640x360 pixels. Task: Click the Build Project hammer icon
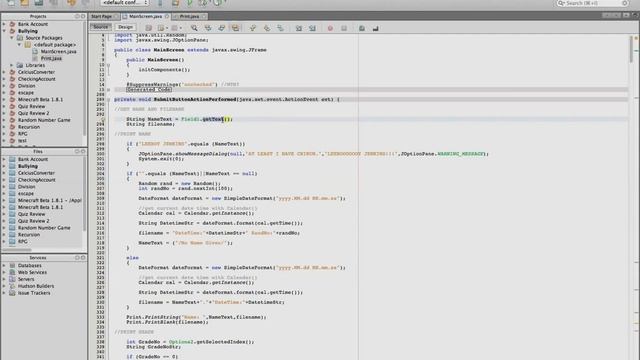pos(160,2)
